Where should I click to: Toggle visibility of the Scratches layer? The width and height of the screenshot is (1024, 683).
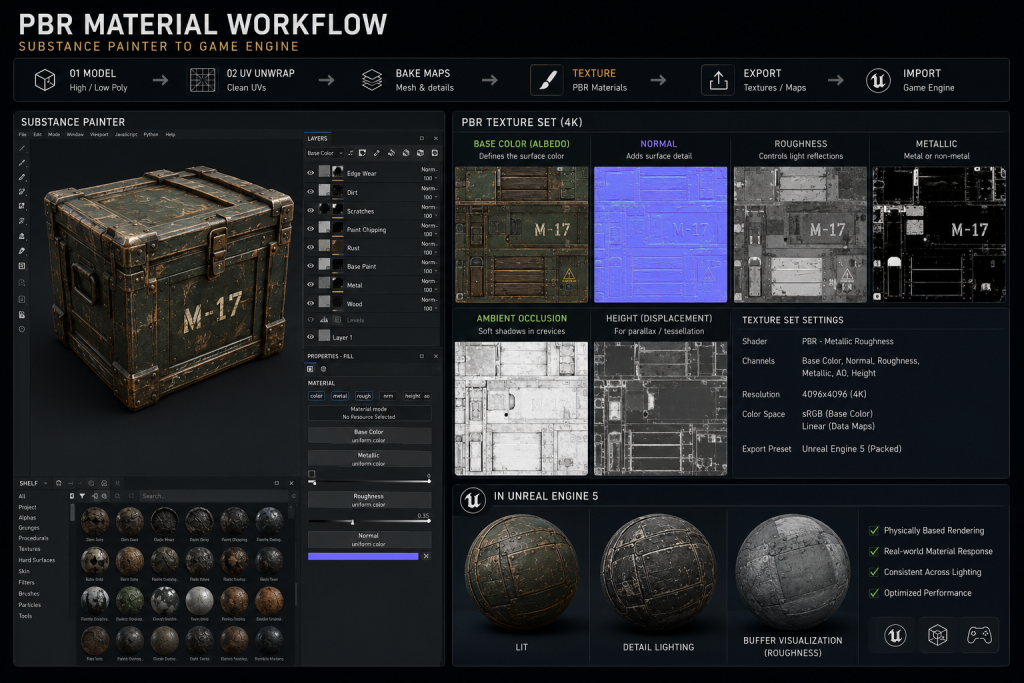(x=311, y=210)
